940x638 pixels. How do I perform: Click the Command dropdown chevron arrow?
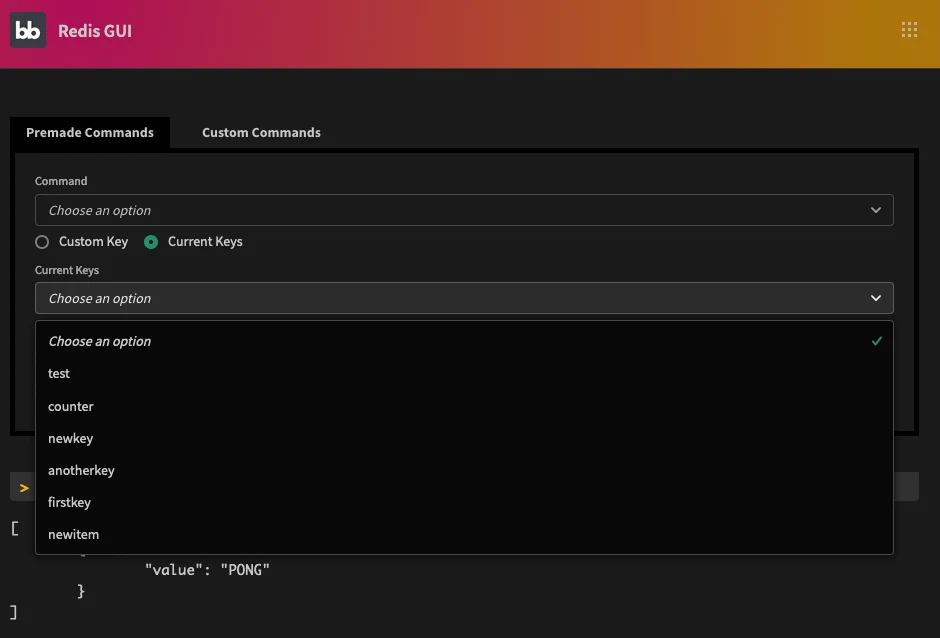pos(876,210)
